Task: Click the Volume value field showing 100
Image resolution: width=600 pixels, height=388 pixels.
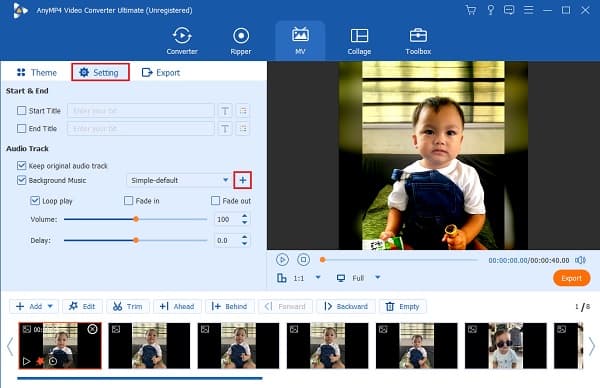Action: click(227, 219)
